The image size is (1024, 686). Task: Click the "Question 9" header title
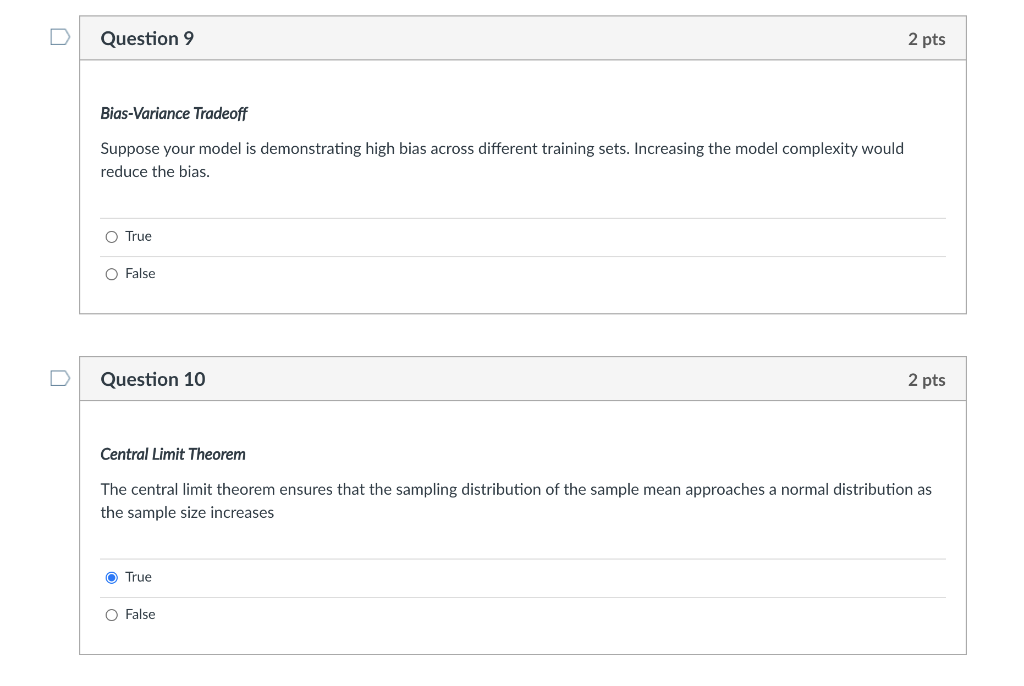click(x=147, y=39)
